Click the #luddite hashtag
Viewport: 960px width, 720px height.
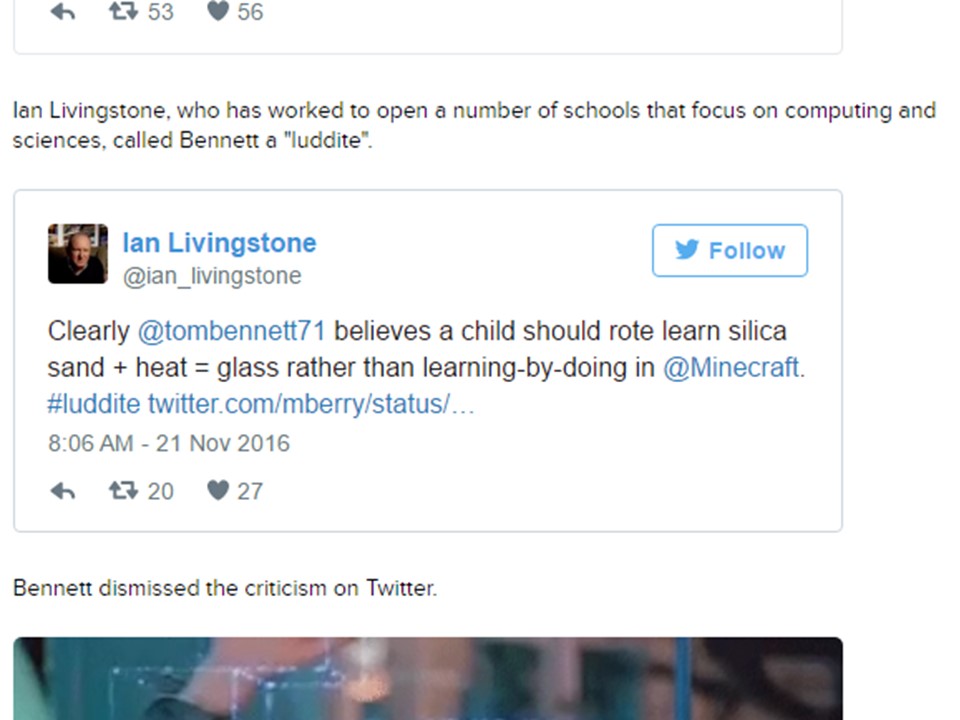(x=94, y=404)
